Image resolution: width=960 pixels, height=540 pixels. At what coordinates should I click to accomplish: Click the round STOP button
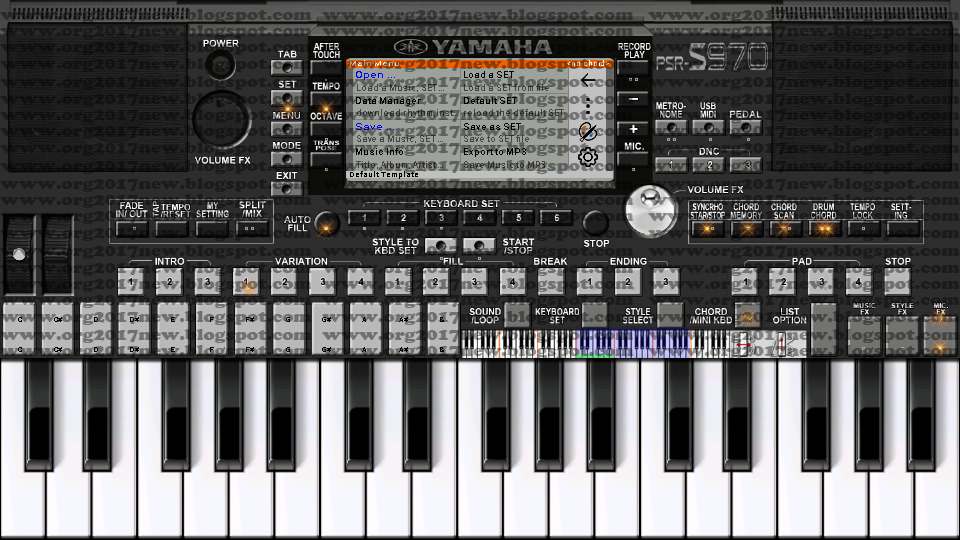pyautogui.click(x=595, y=223)
